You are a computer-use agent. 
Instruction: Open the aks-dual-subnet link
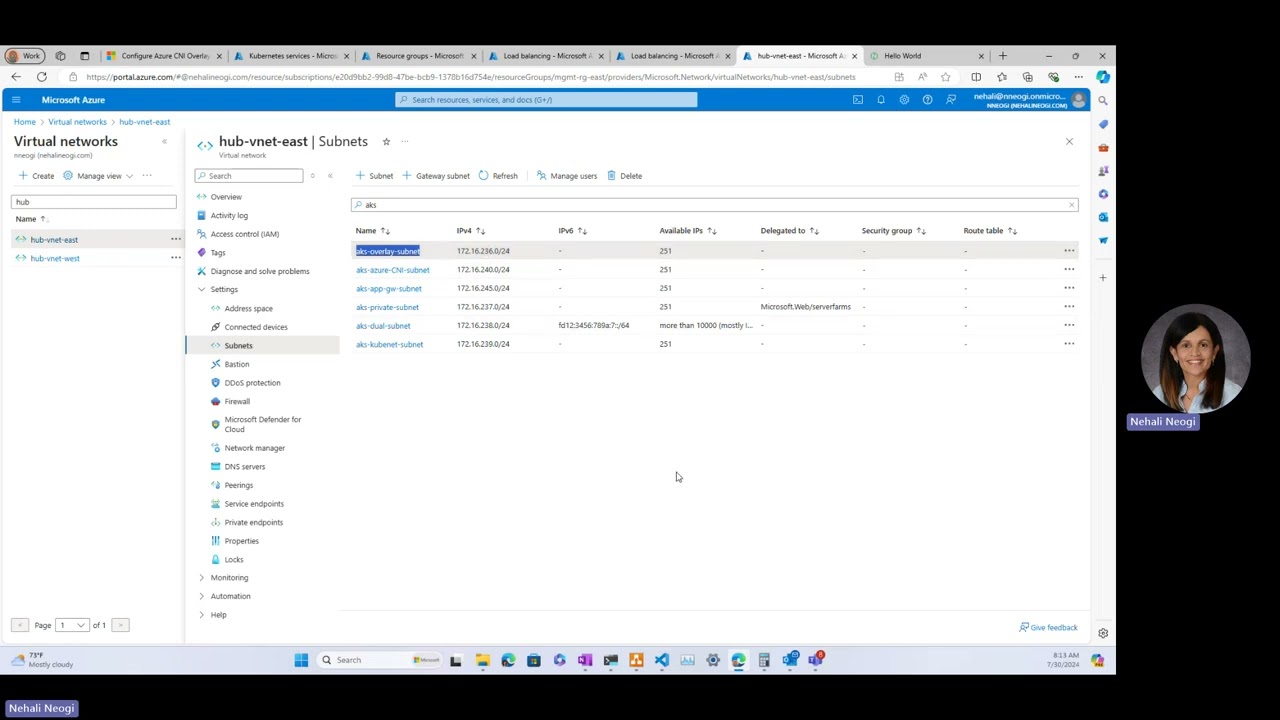coord(383,326)
